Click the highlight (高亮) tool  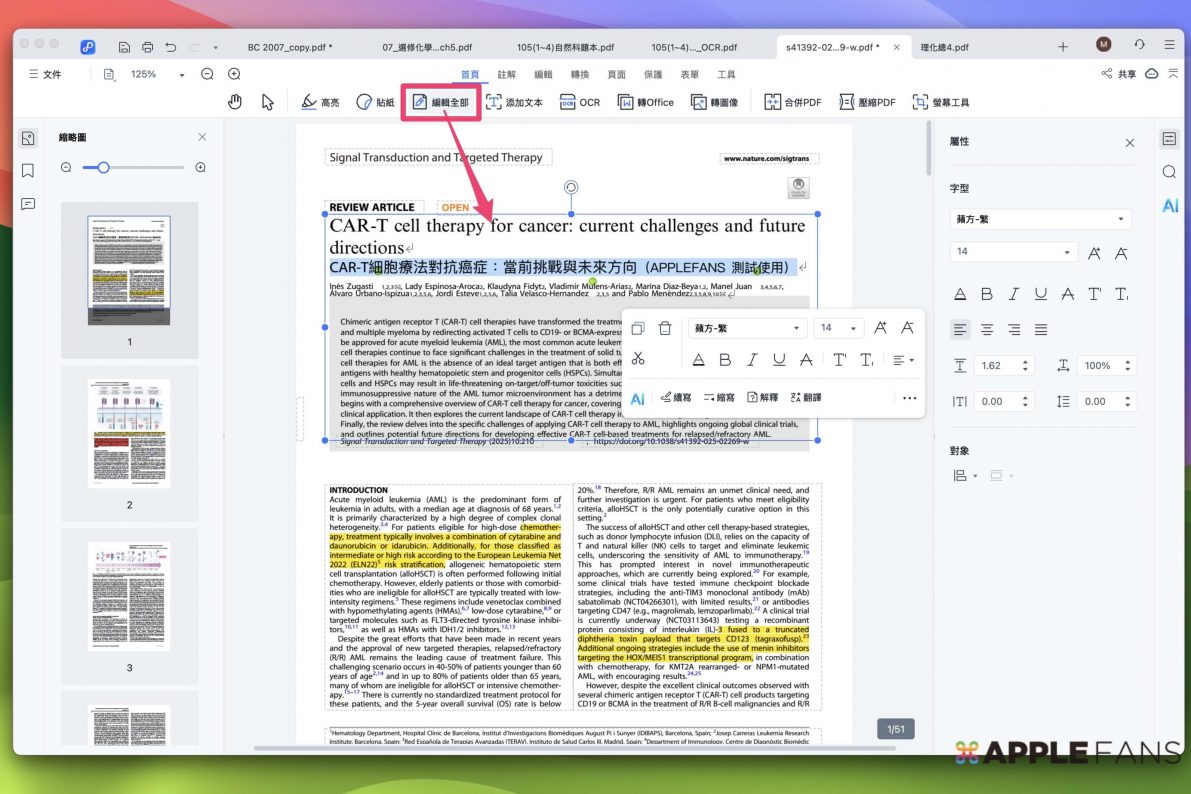(320, 102)
